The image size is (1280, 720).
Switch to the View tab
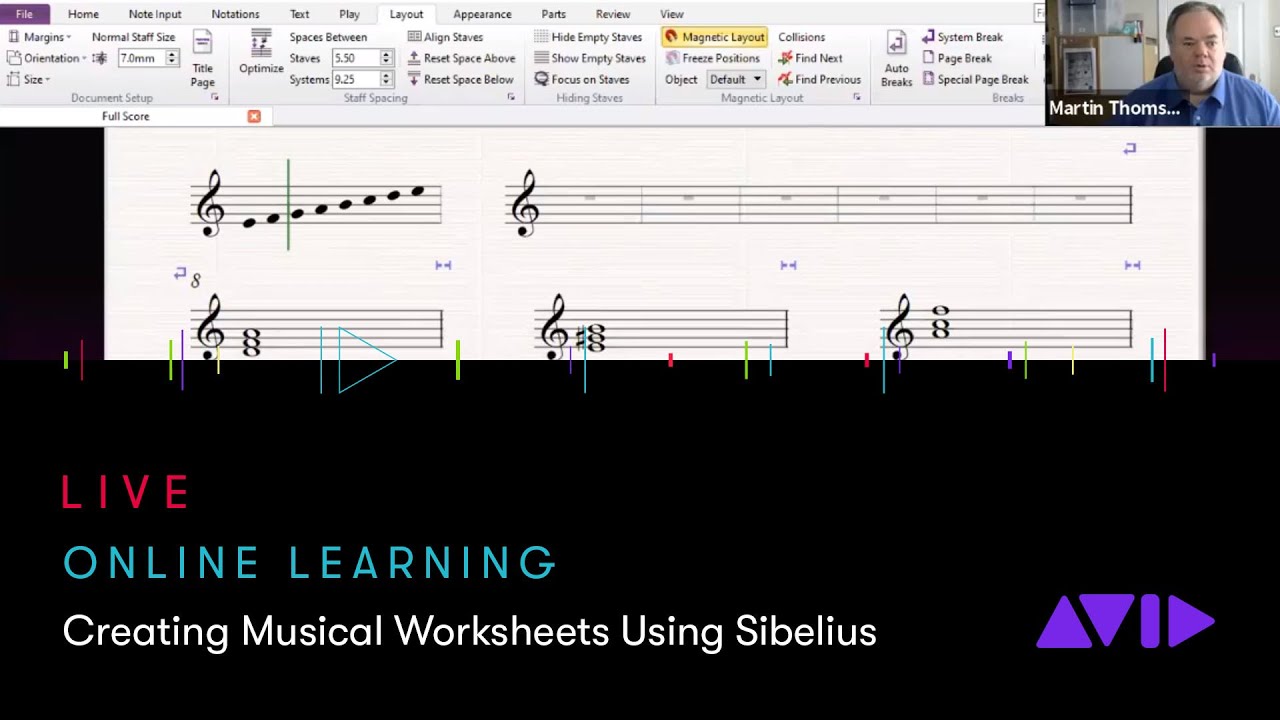672,14
